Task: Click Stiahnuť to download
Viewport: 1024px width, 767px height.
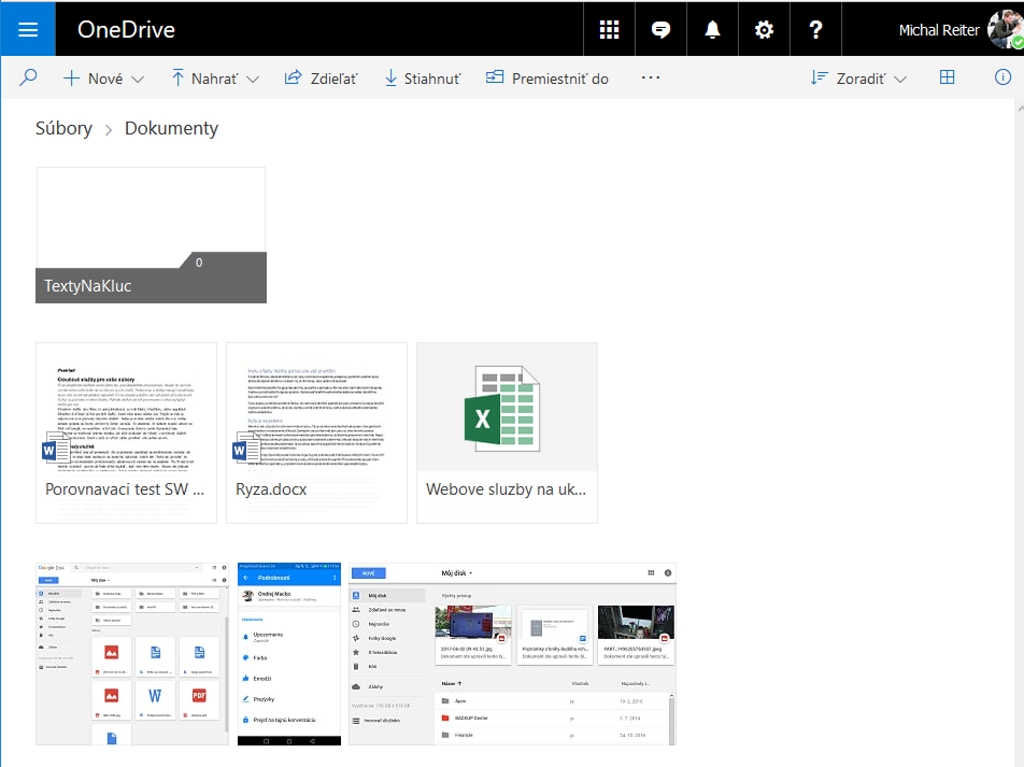Action: [x=422, y=78]
